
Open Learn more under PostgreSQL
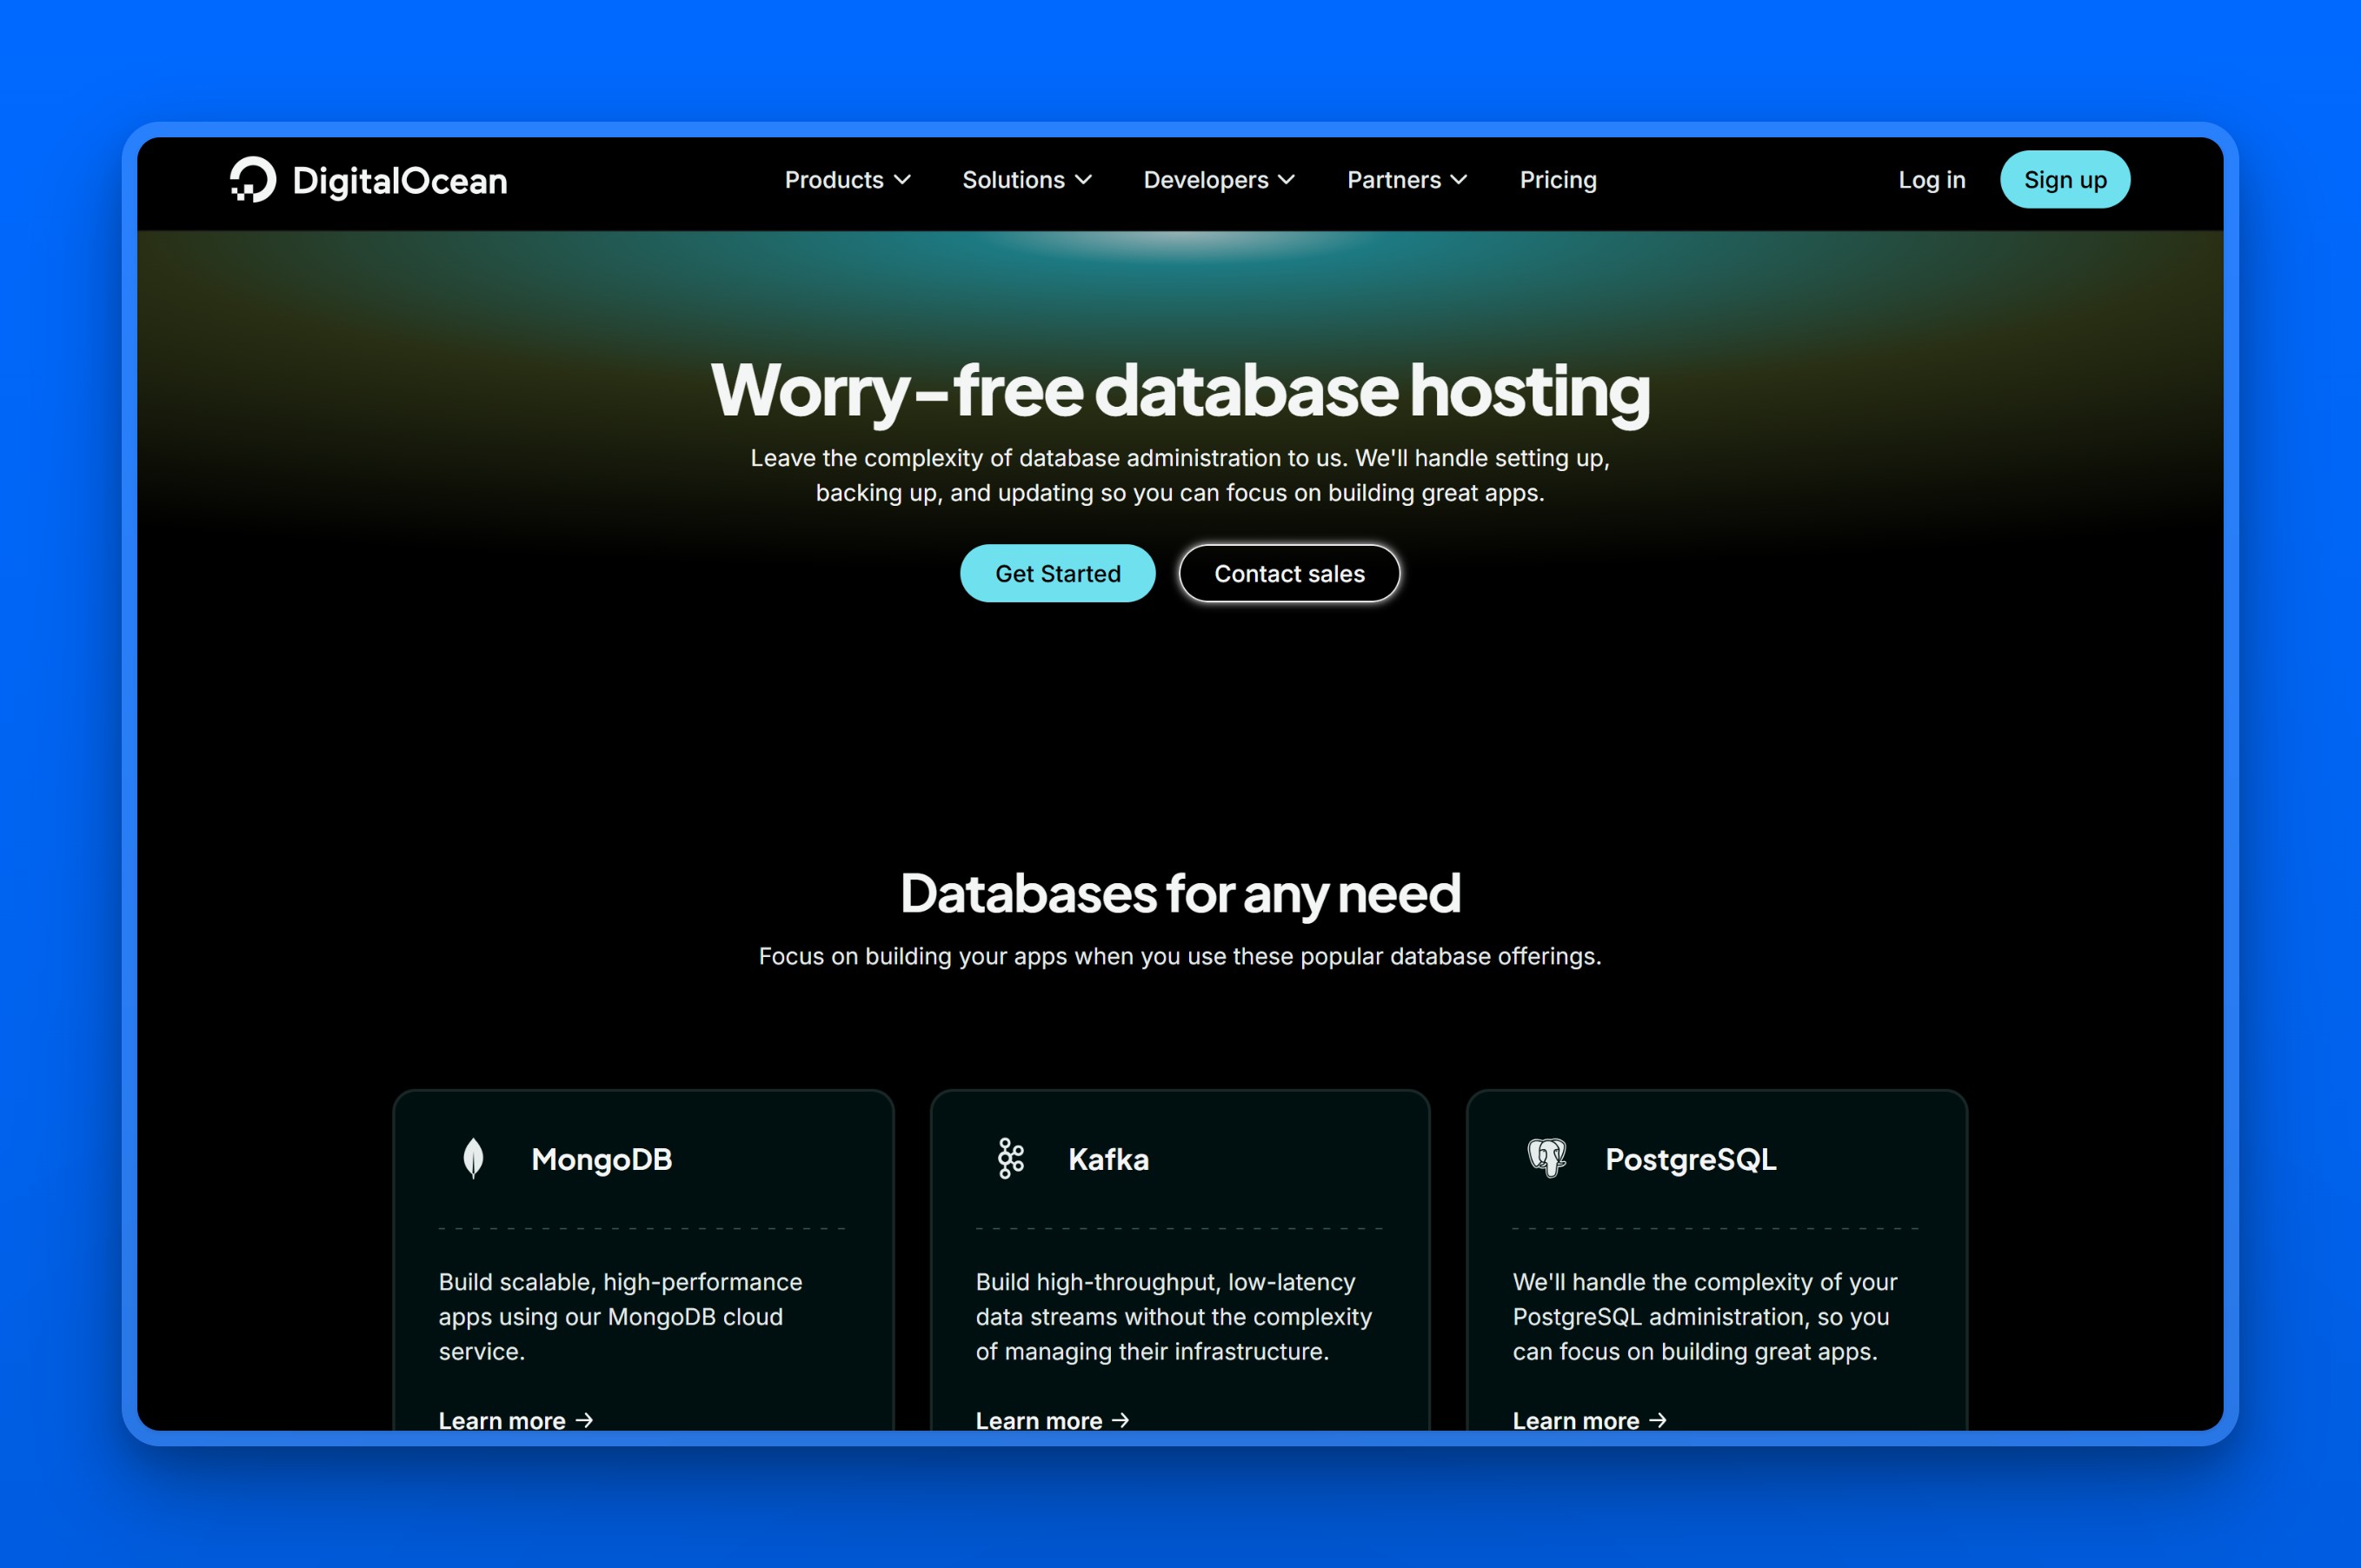tap(1590, 1420)
